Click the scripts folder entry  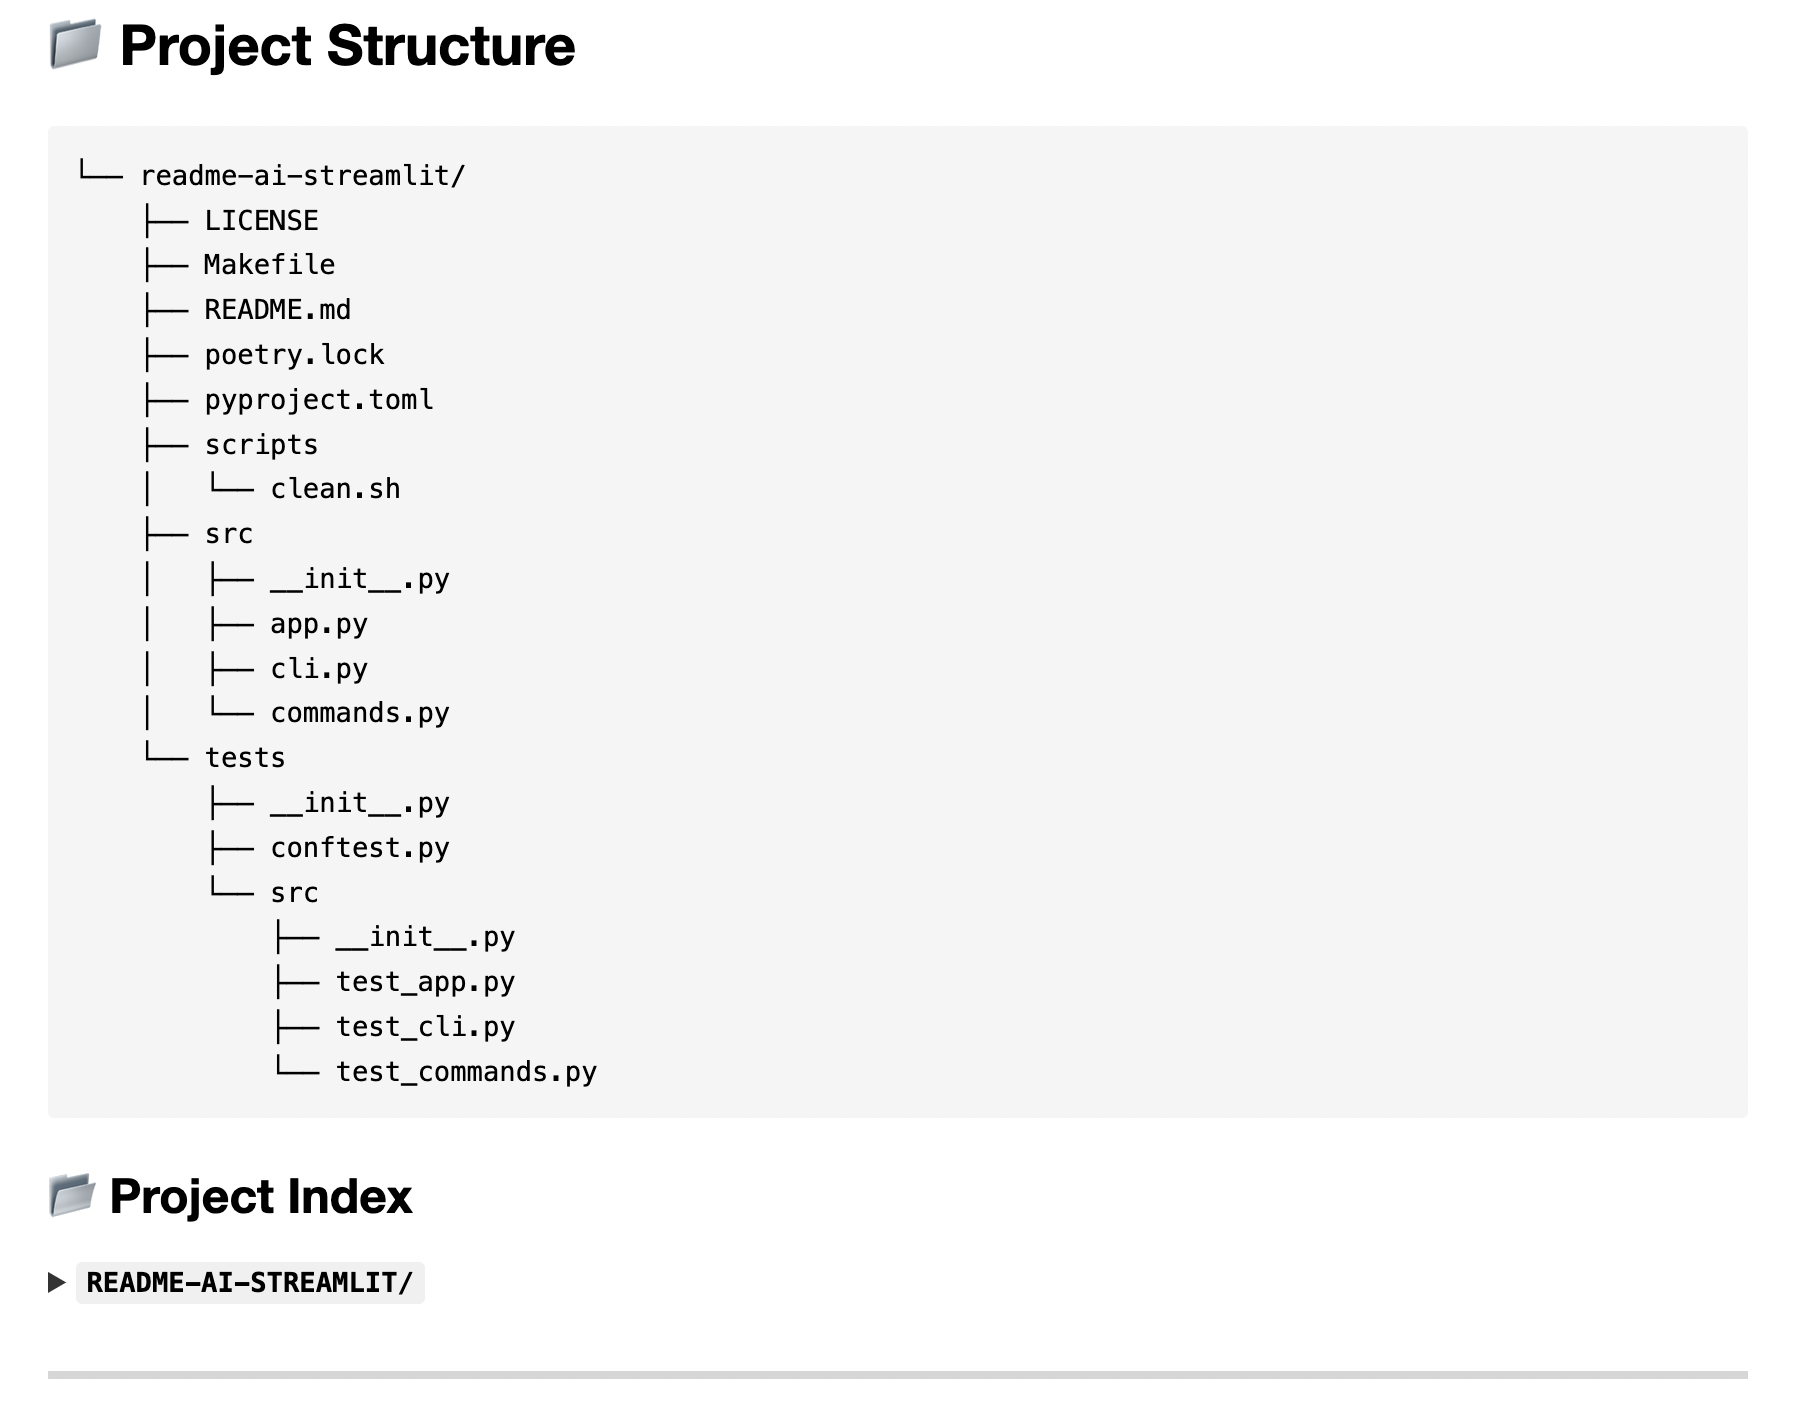261,445
